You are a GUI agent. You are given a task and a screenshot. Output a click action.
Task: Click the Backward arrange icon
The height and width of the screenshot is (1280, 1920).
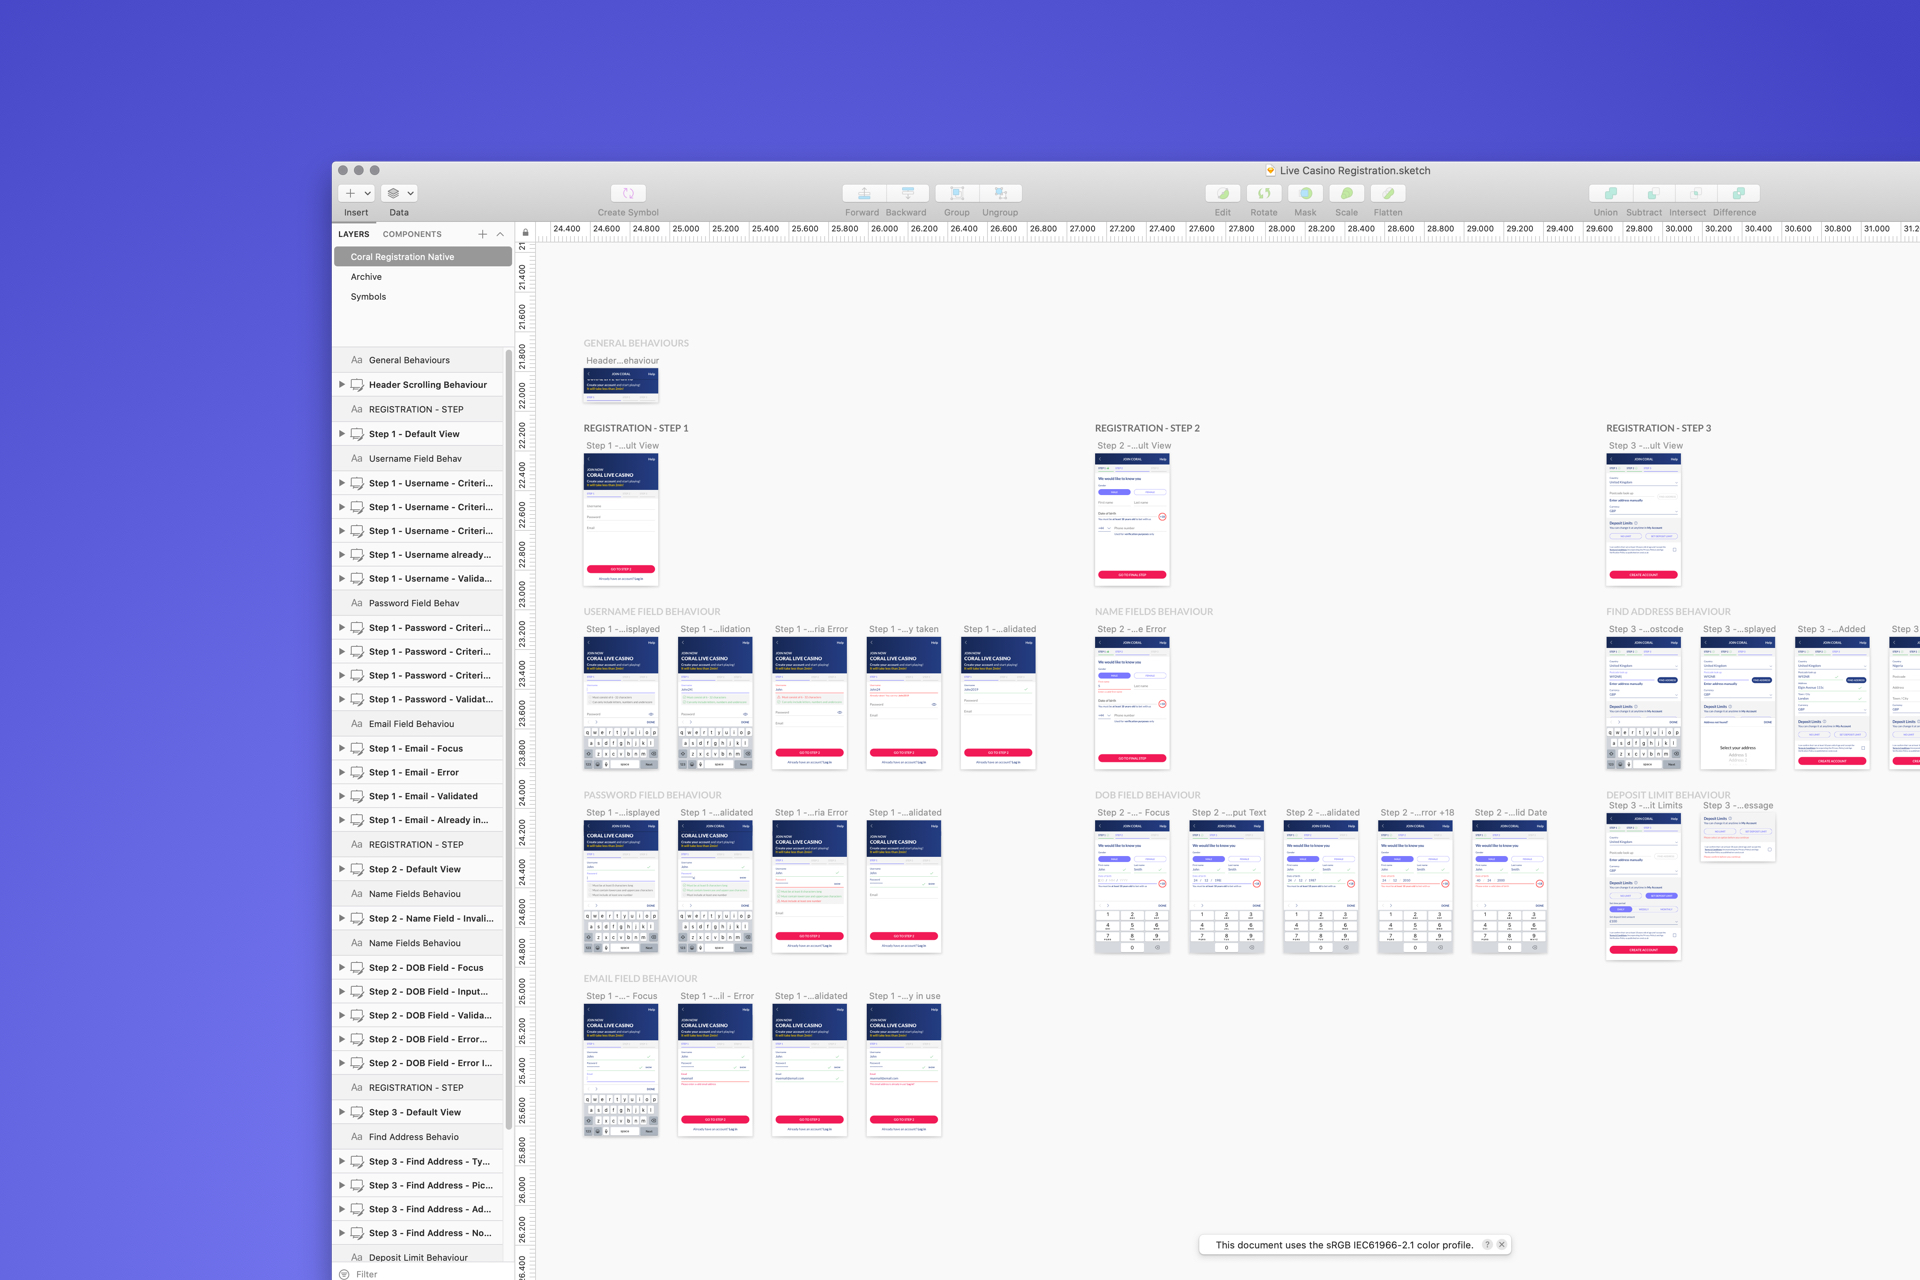907,193
